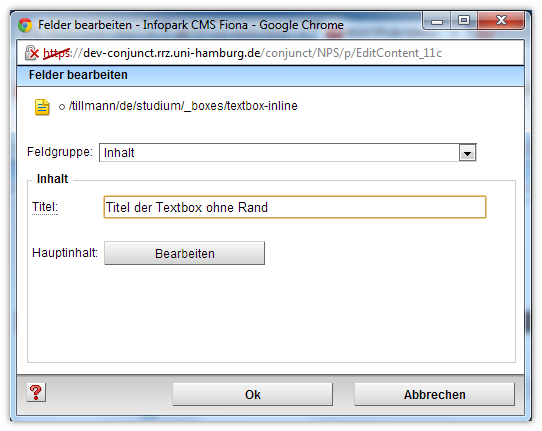This screenshot has height=431, width=542.
Task: Maximize the Chrome popup window
Action: click(464, 21)
